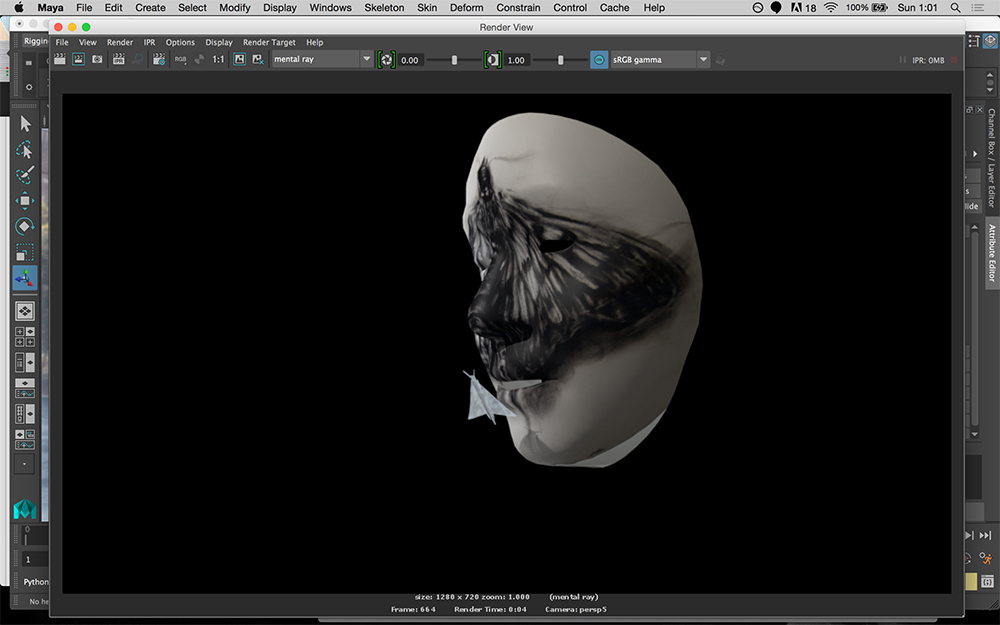Toggle the color management button
1000x625 pixels.
(x=599, y=60)
